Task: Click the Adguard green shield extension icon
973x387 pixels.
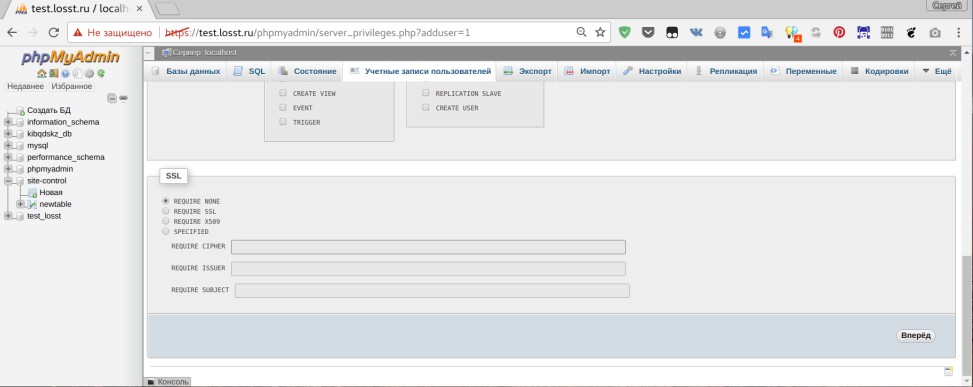Action: point(625,32)
